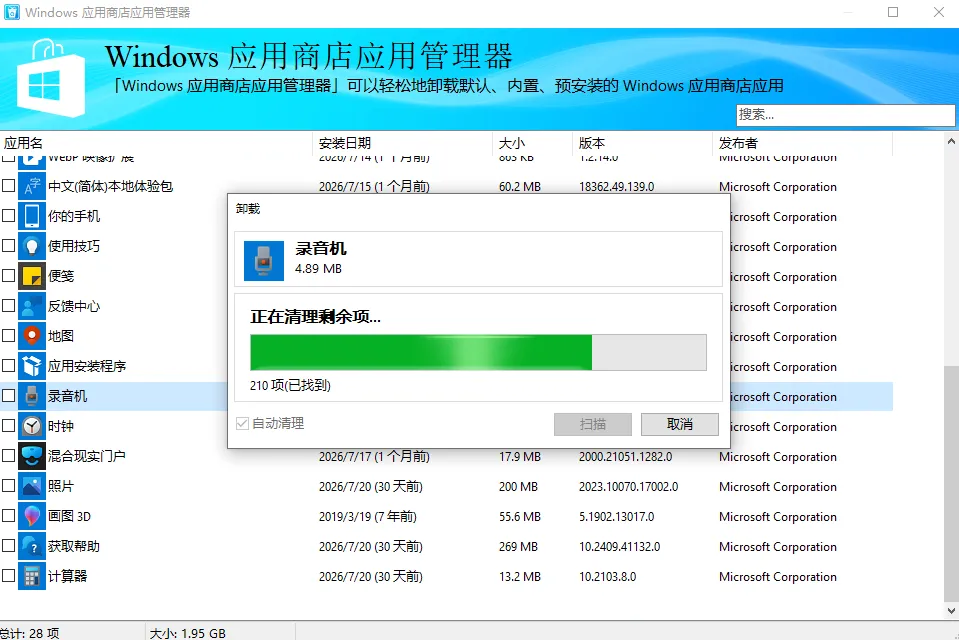Image resolution: width=959 pixels, height=640 pixels.
Task: Select the 录音机 row in app list
Action: (446, 396)
